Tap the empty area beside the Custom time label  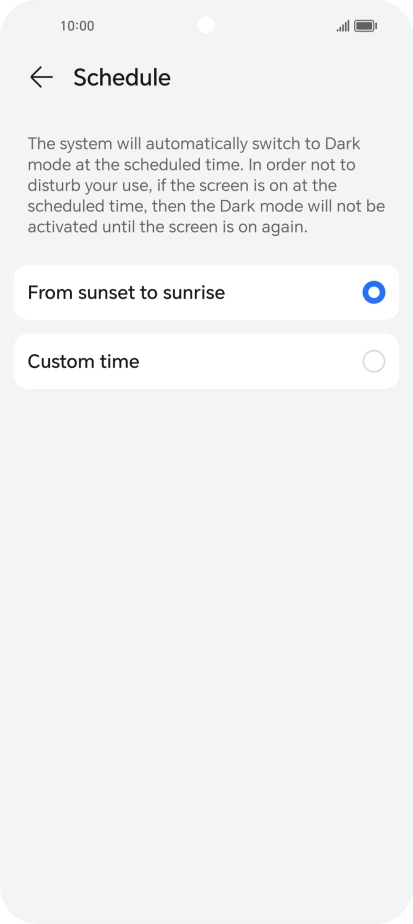point(250,361)
